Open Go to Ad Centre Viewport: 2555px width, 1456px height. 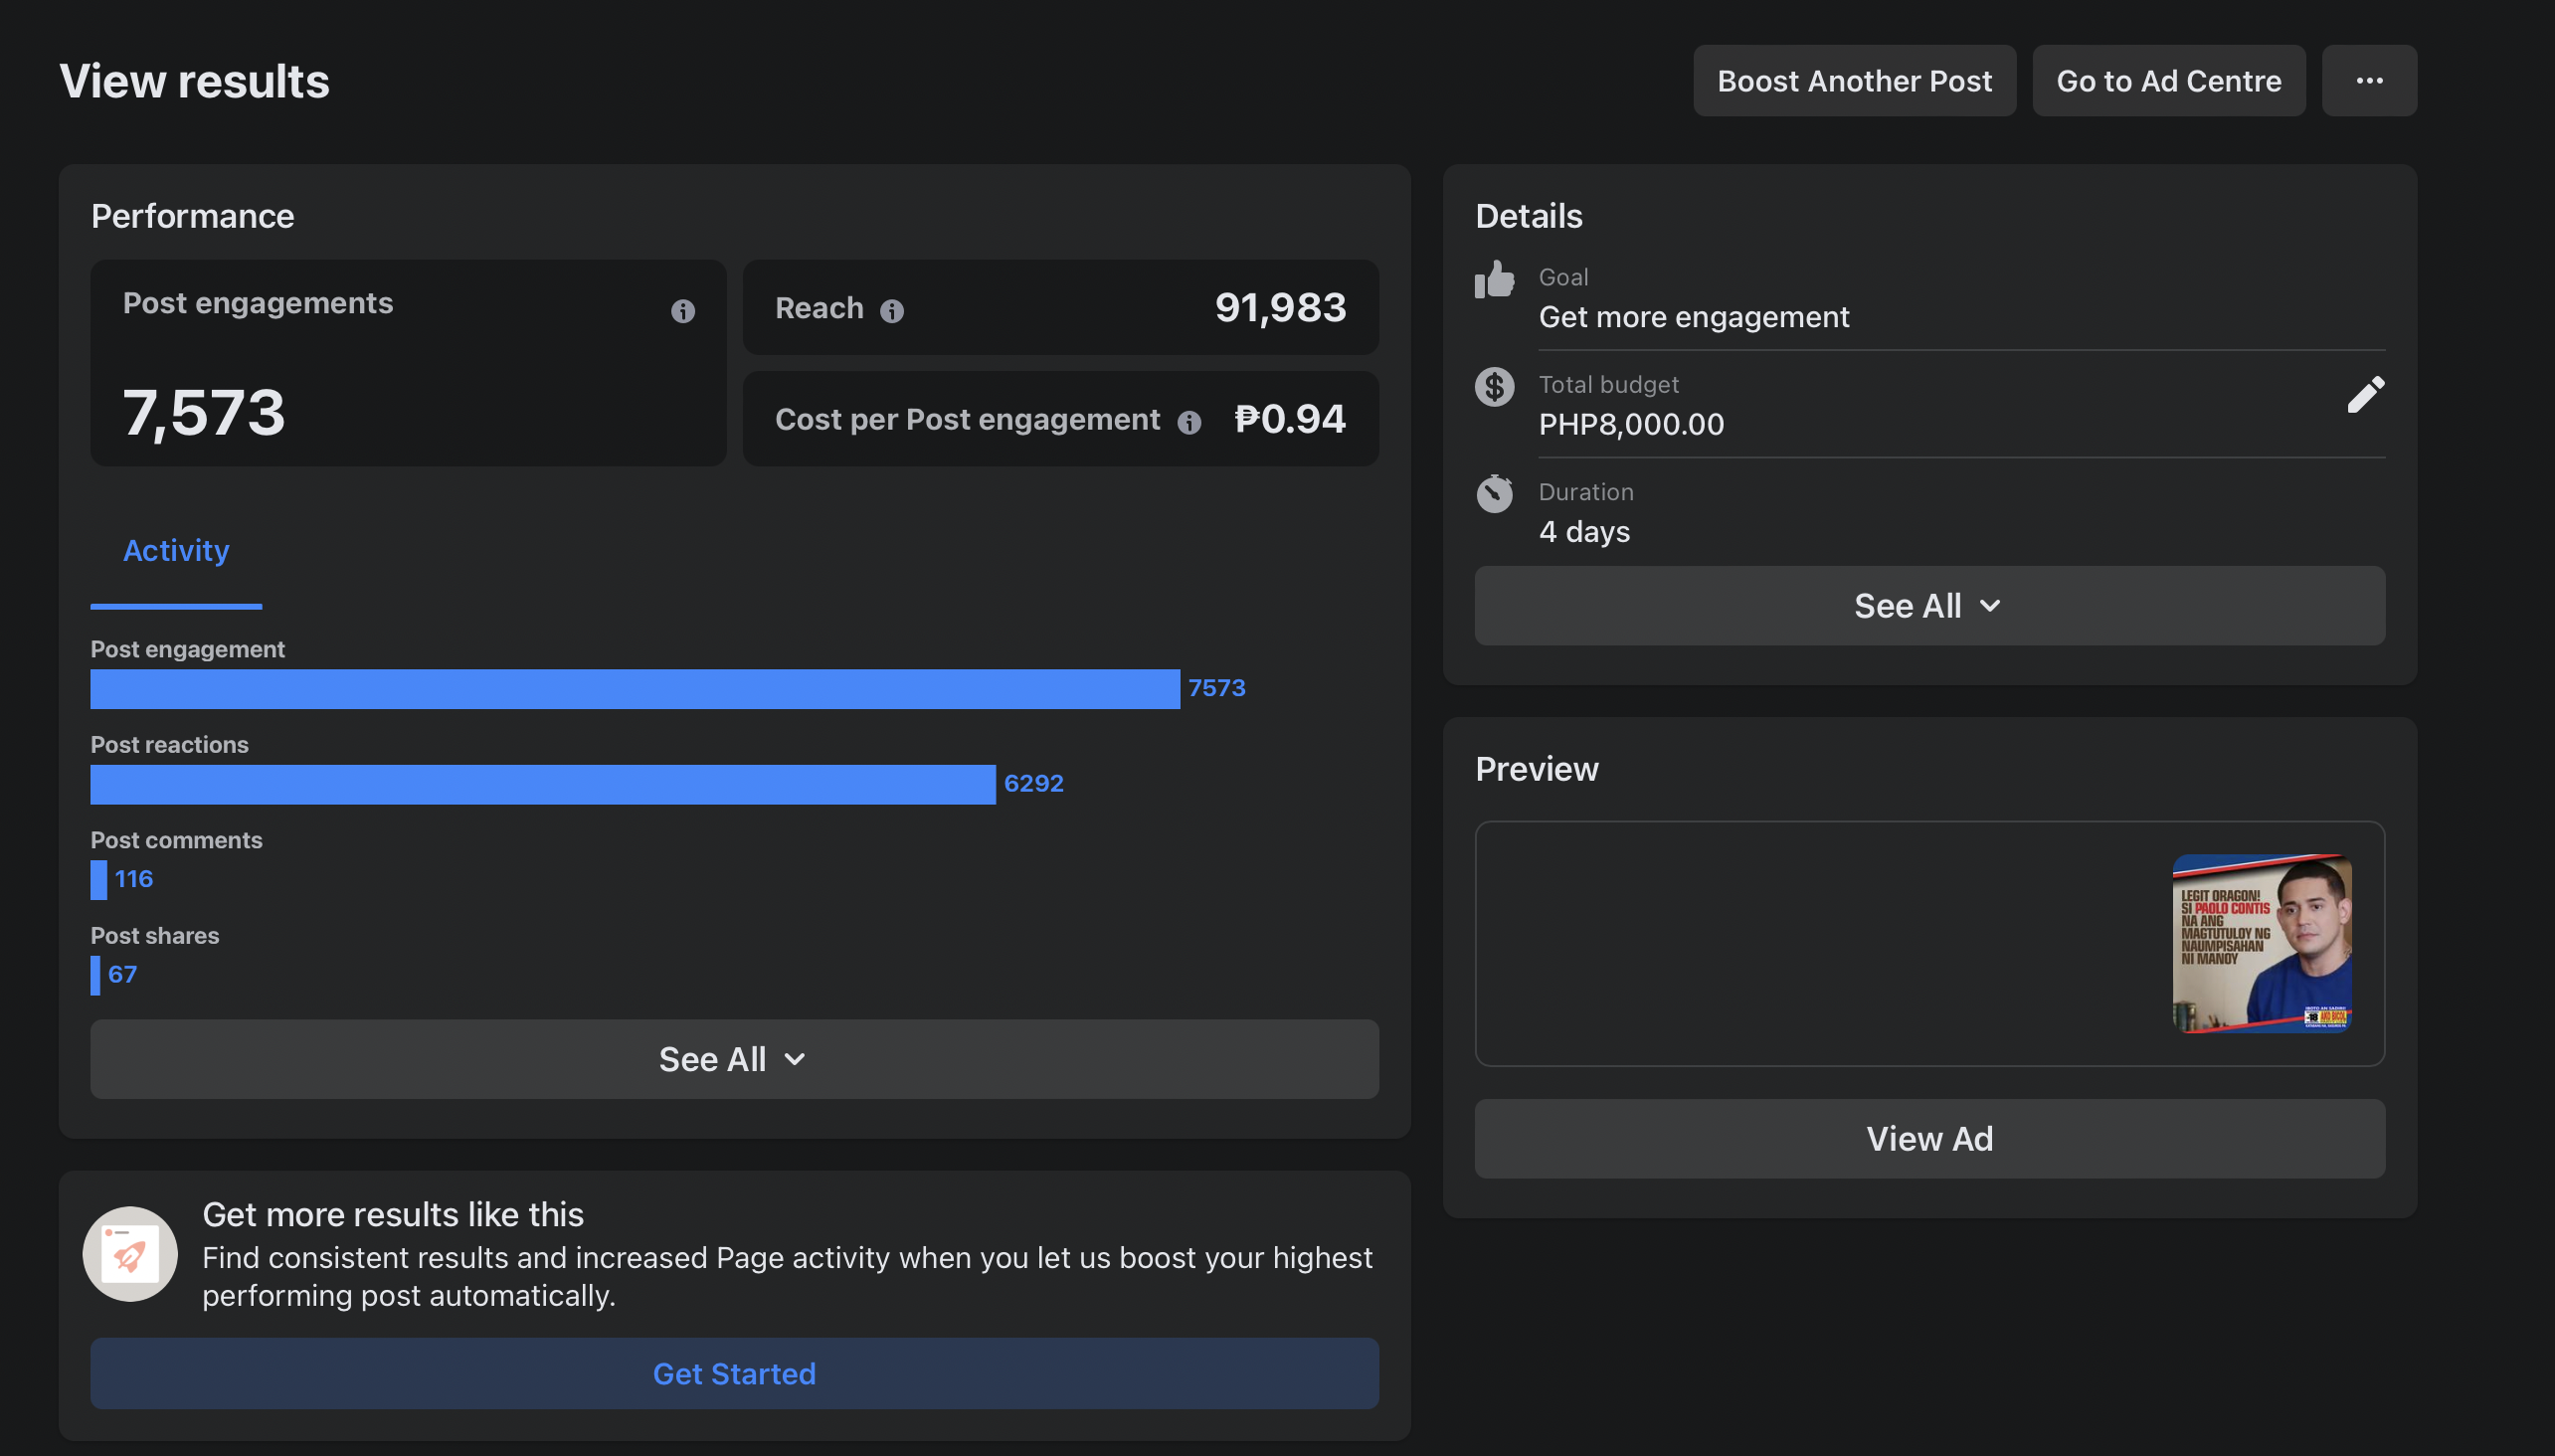2168,81
